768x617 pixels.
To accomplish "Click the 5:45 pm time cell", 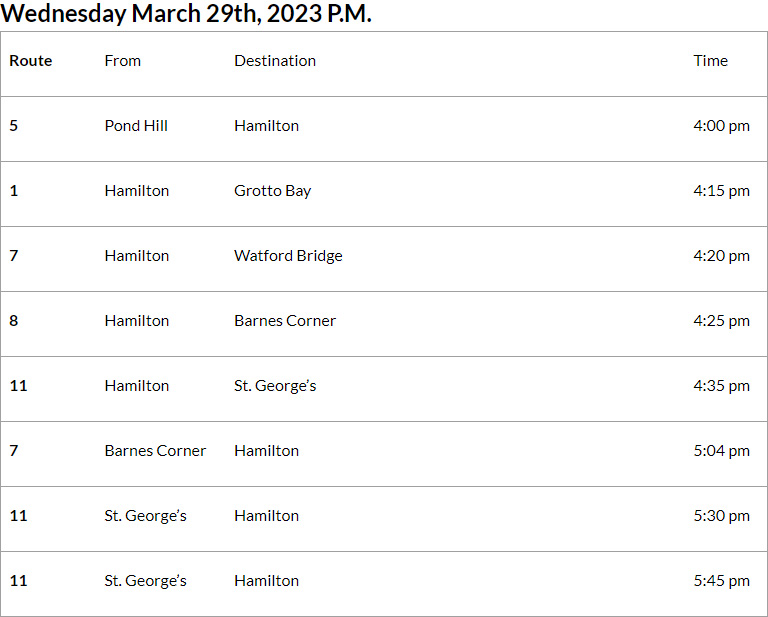I will [x=721, y=581].
